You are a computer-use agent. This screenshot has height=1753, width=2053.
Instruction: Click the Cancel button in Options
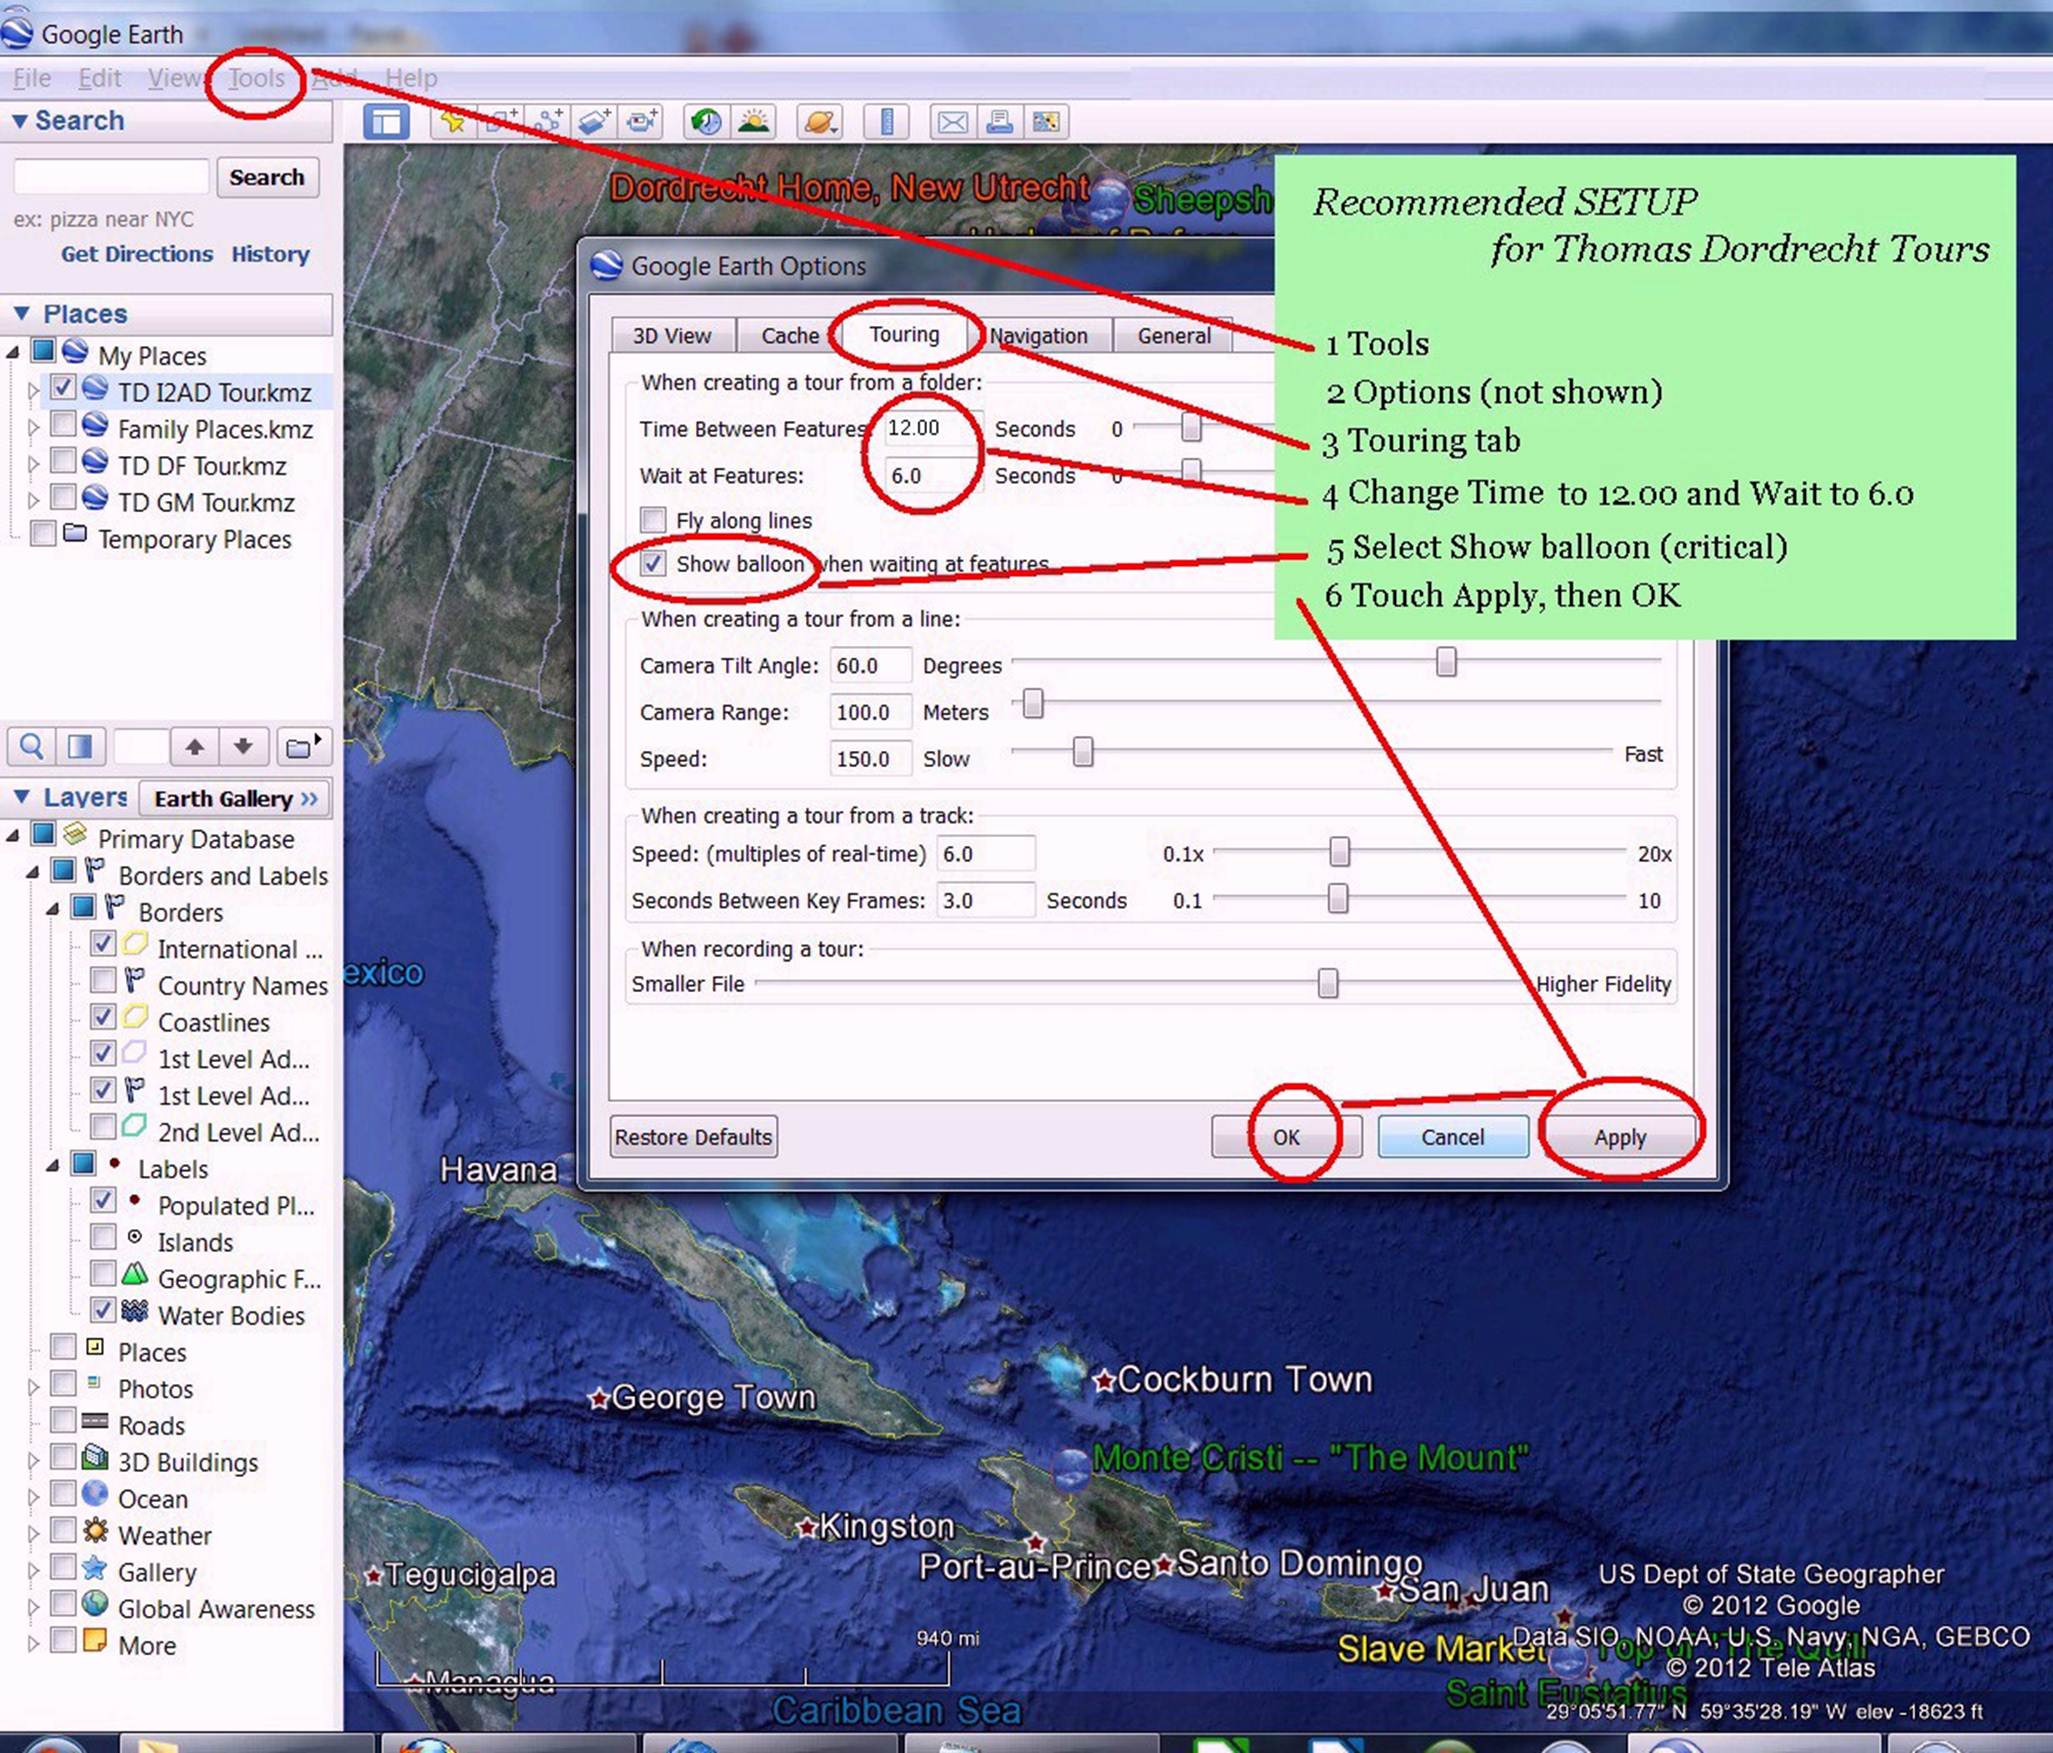[1453, 1137]
